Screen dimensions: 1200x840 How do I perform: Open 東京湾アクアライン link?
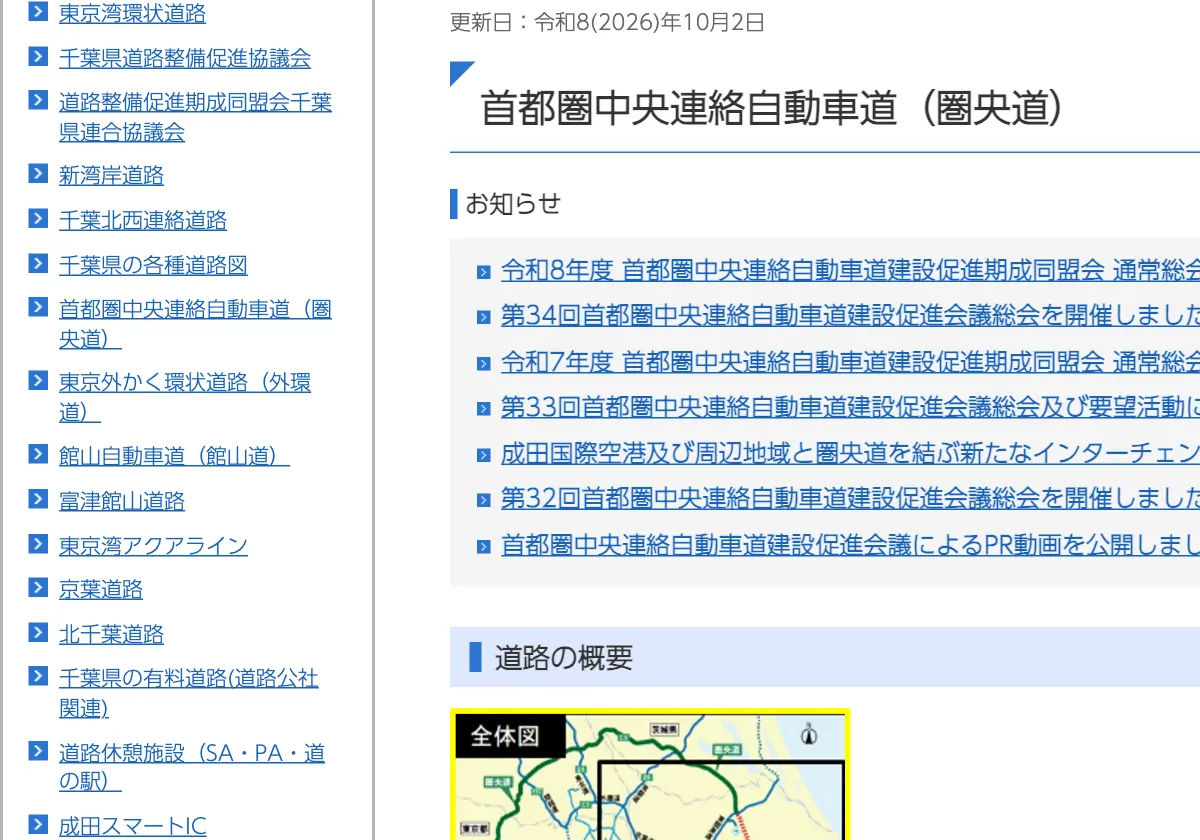[153, 545]
